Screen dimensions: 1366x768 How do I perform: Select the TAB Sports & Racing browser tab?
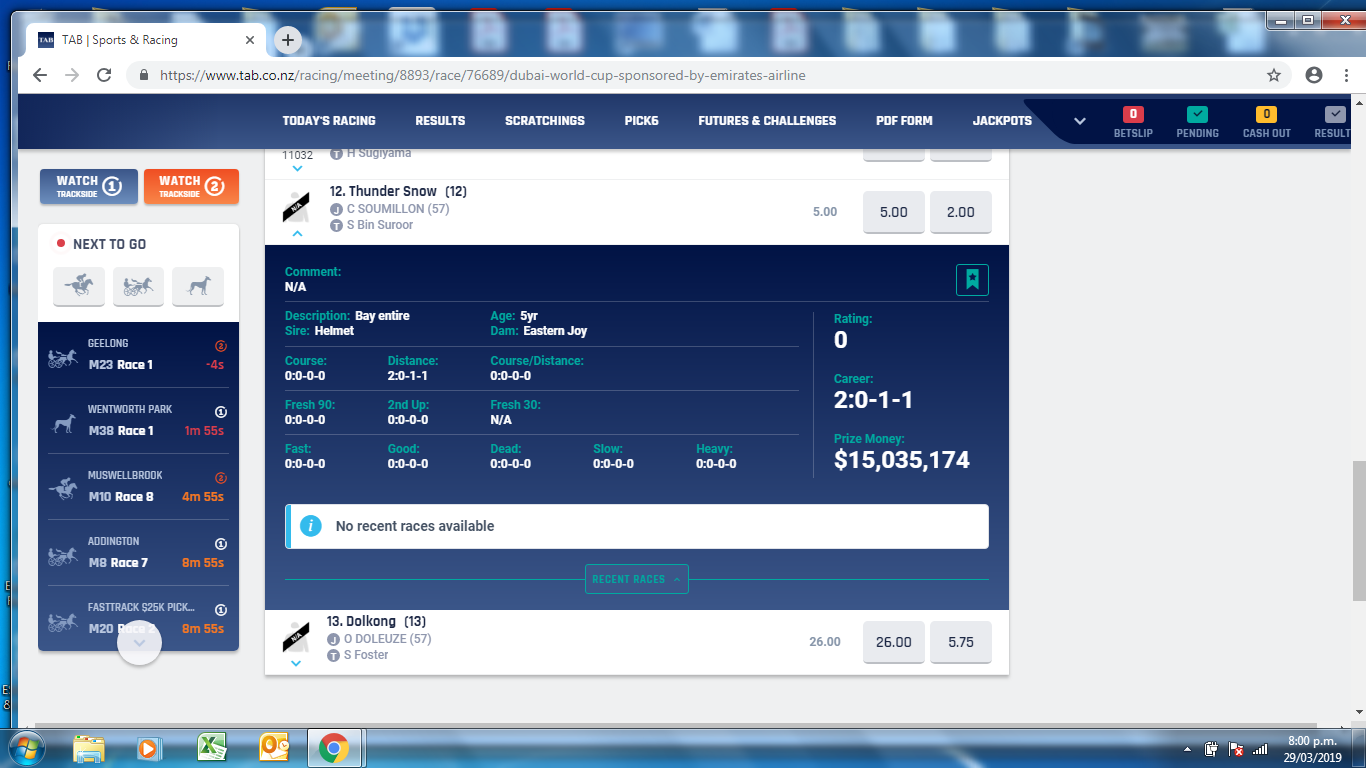145,40
